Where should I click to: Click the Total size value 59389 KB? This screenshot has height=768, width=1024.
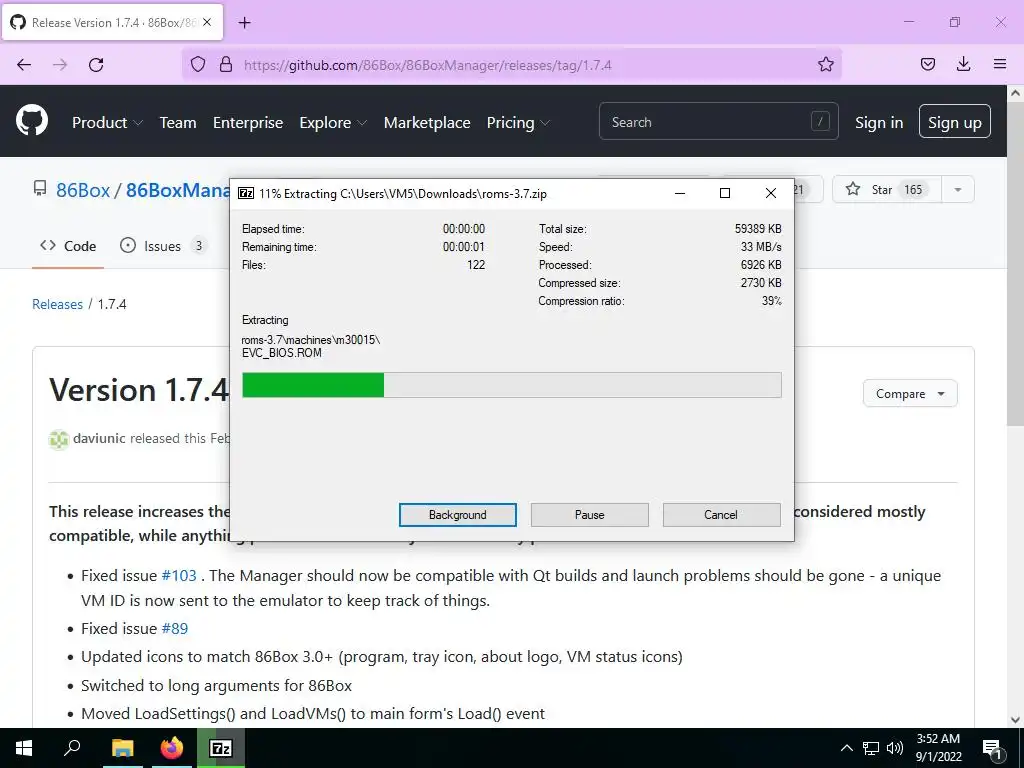tap(758, 229)
